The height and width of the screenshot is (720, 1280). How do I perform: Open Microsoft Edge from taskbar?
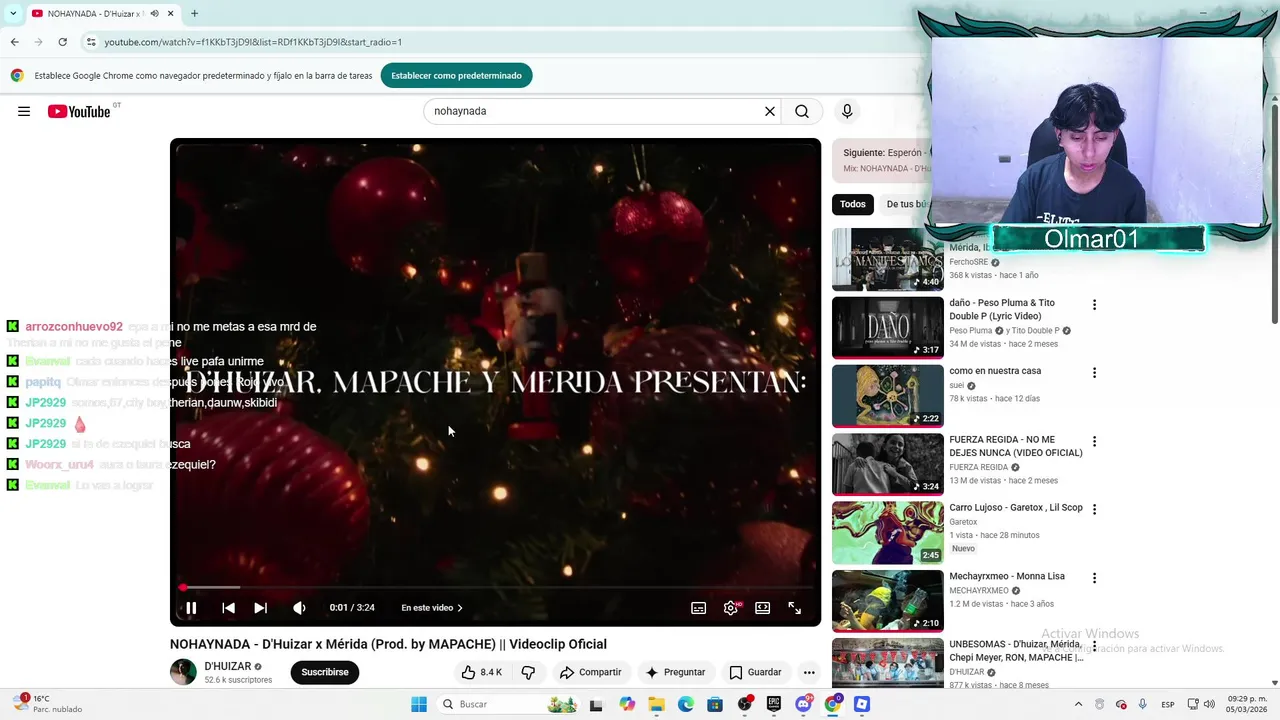coord(685,704)
